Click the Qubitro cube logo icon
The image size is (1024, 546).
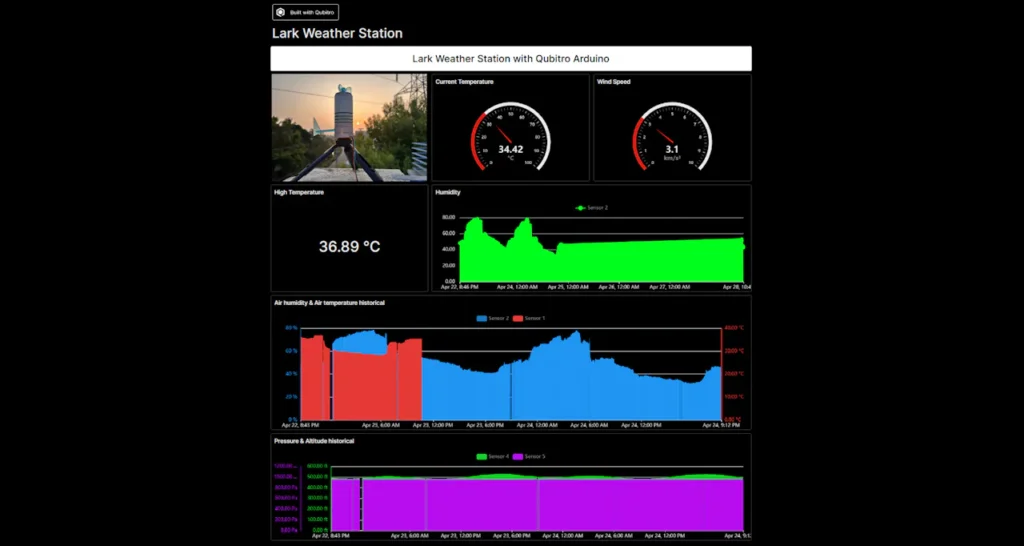(x=280, y=12)
